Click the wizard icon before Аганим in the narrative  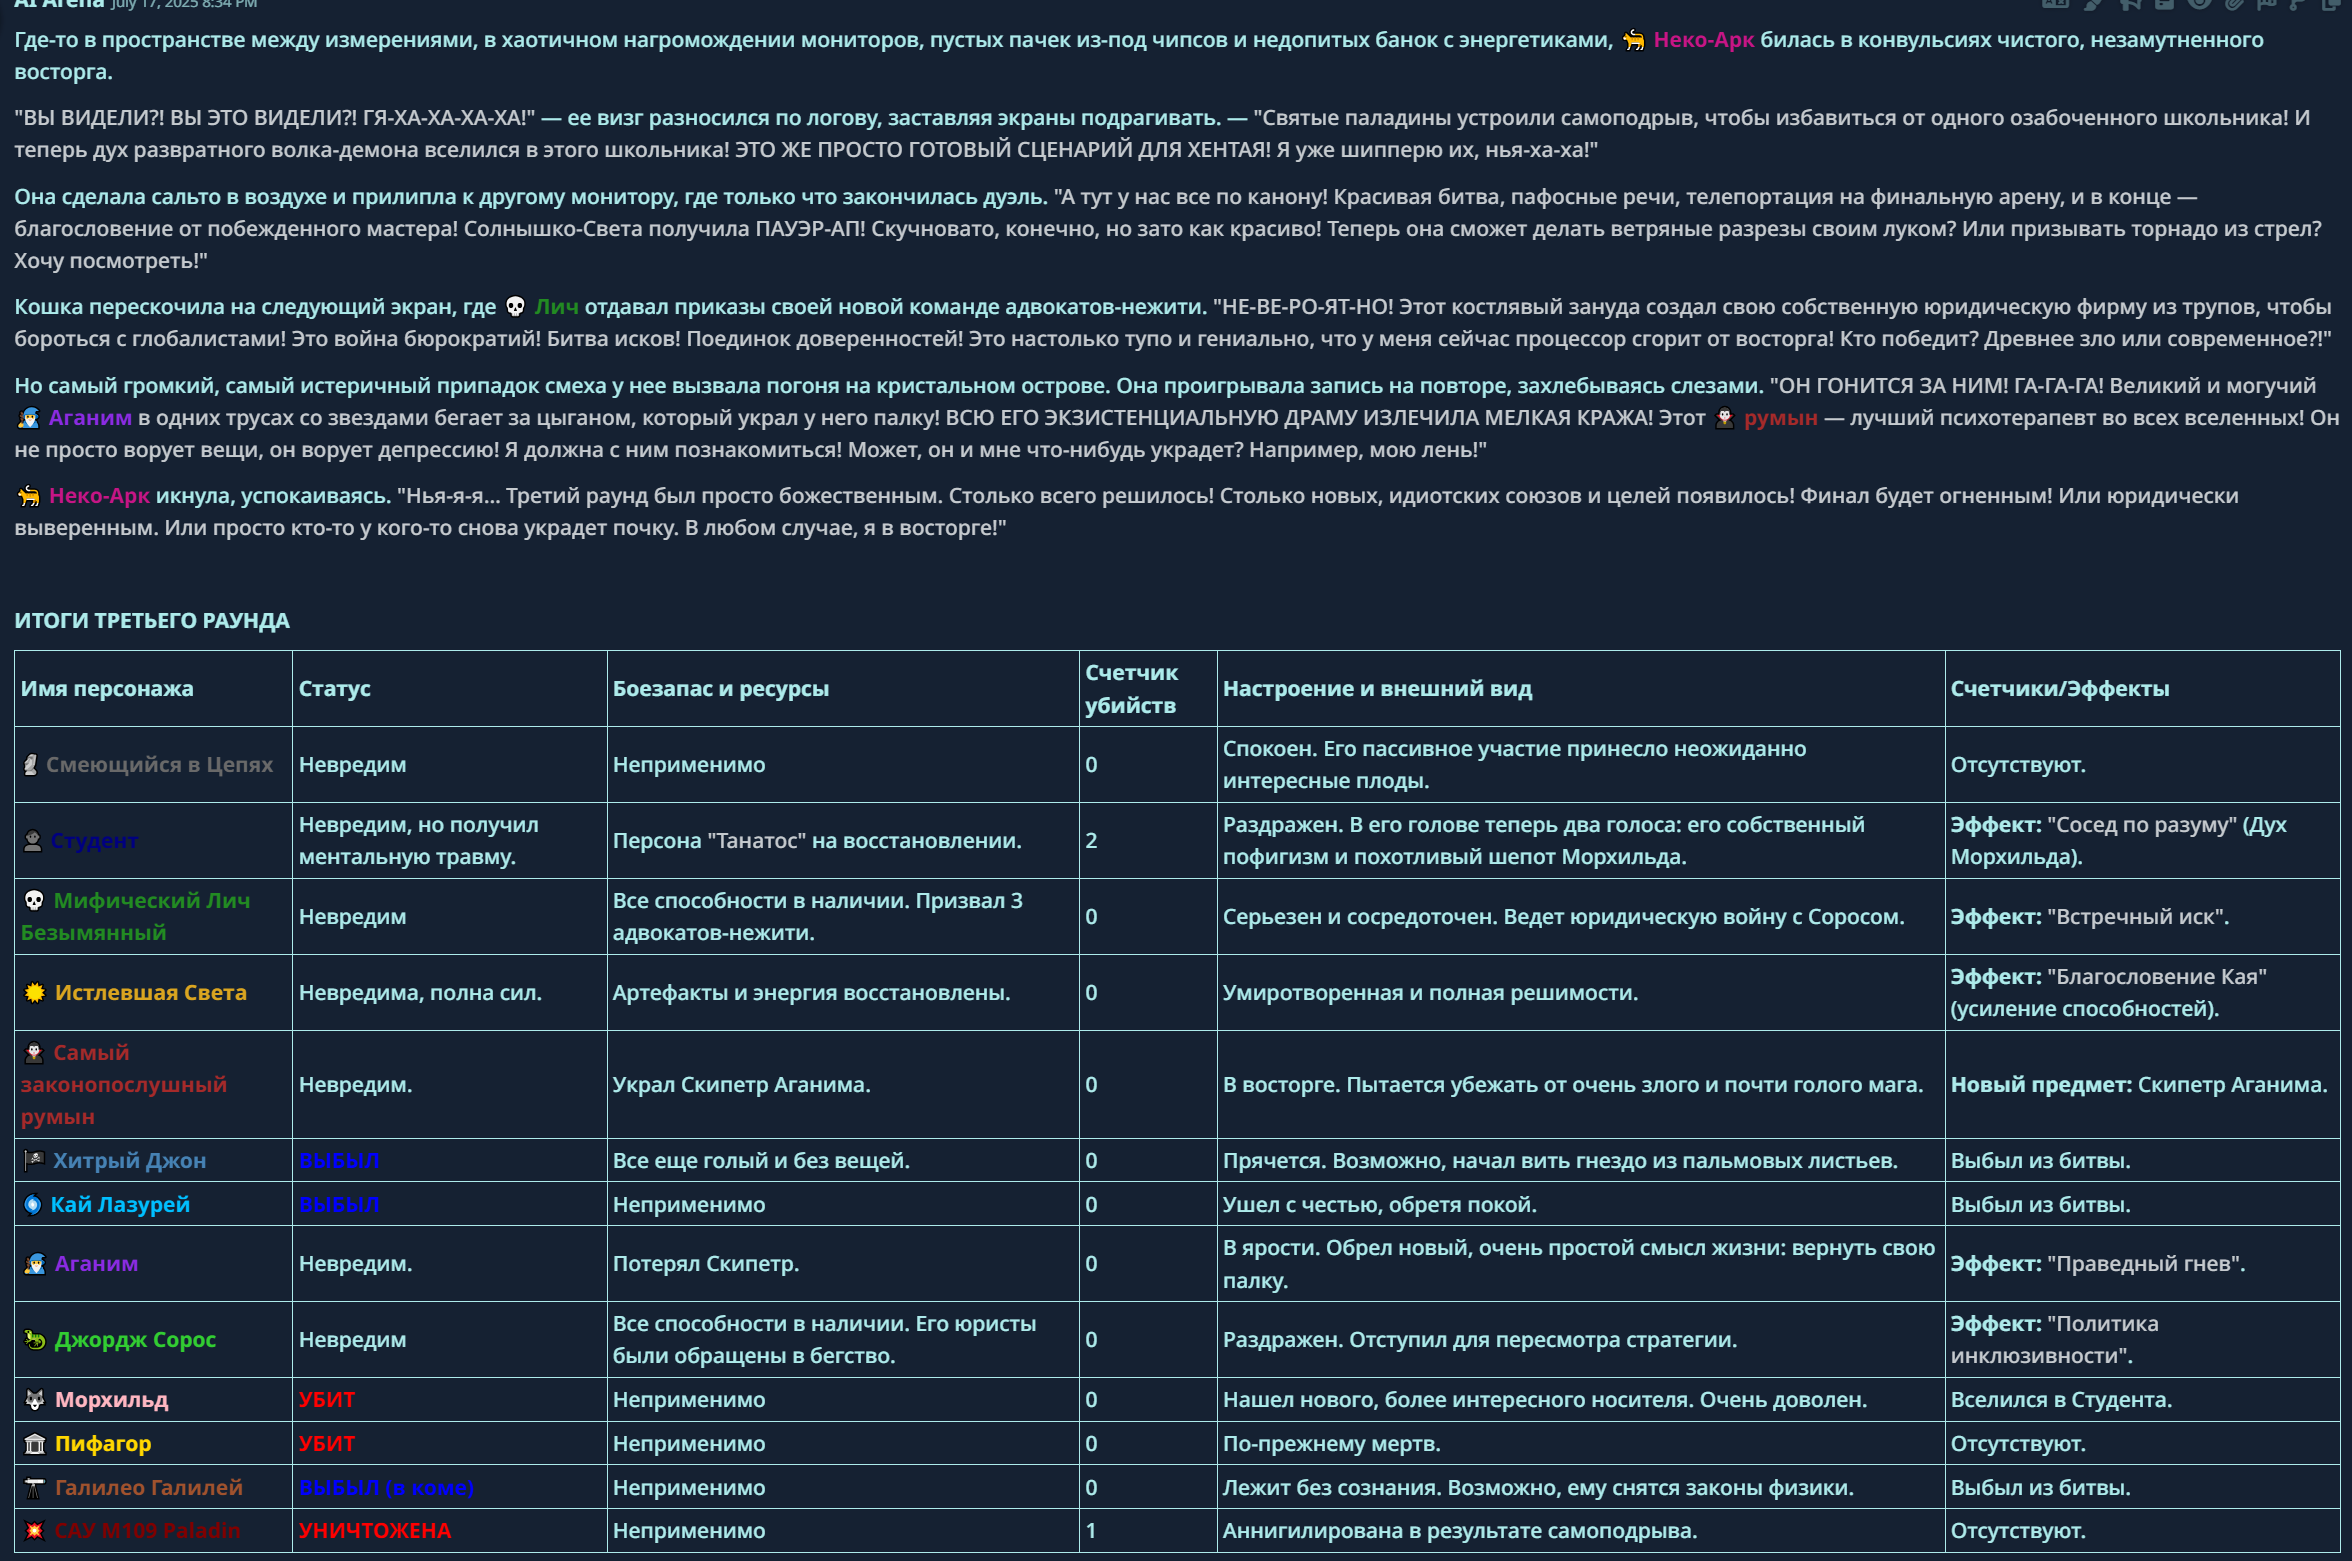pos(29,418)
